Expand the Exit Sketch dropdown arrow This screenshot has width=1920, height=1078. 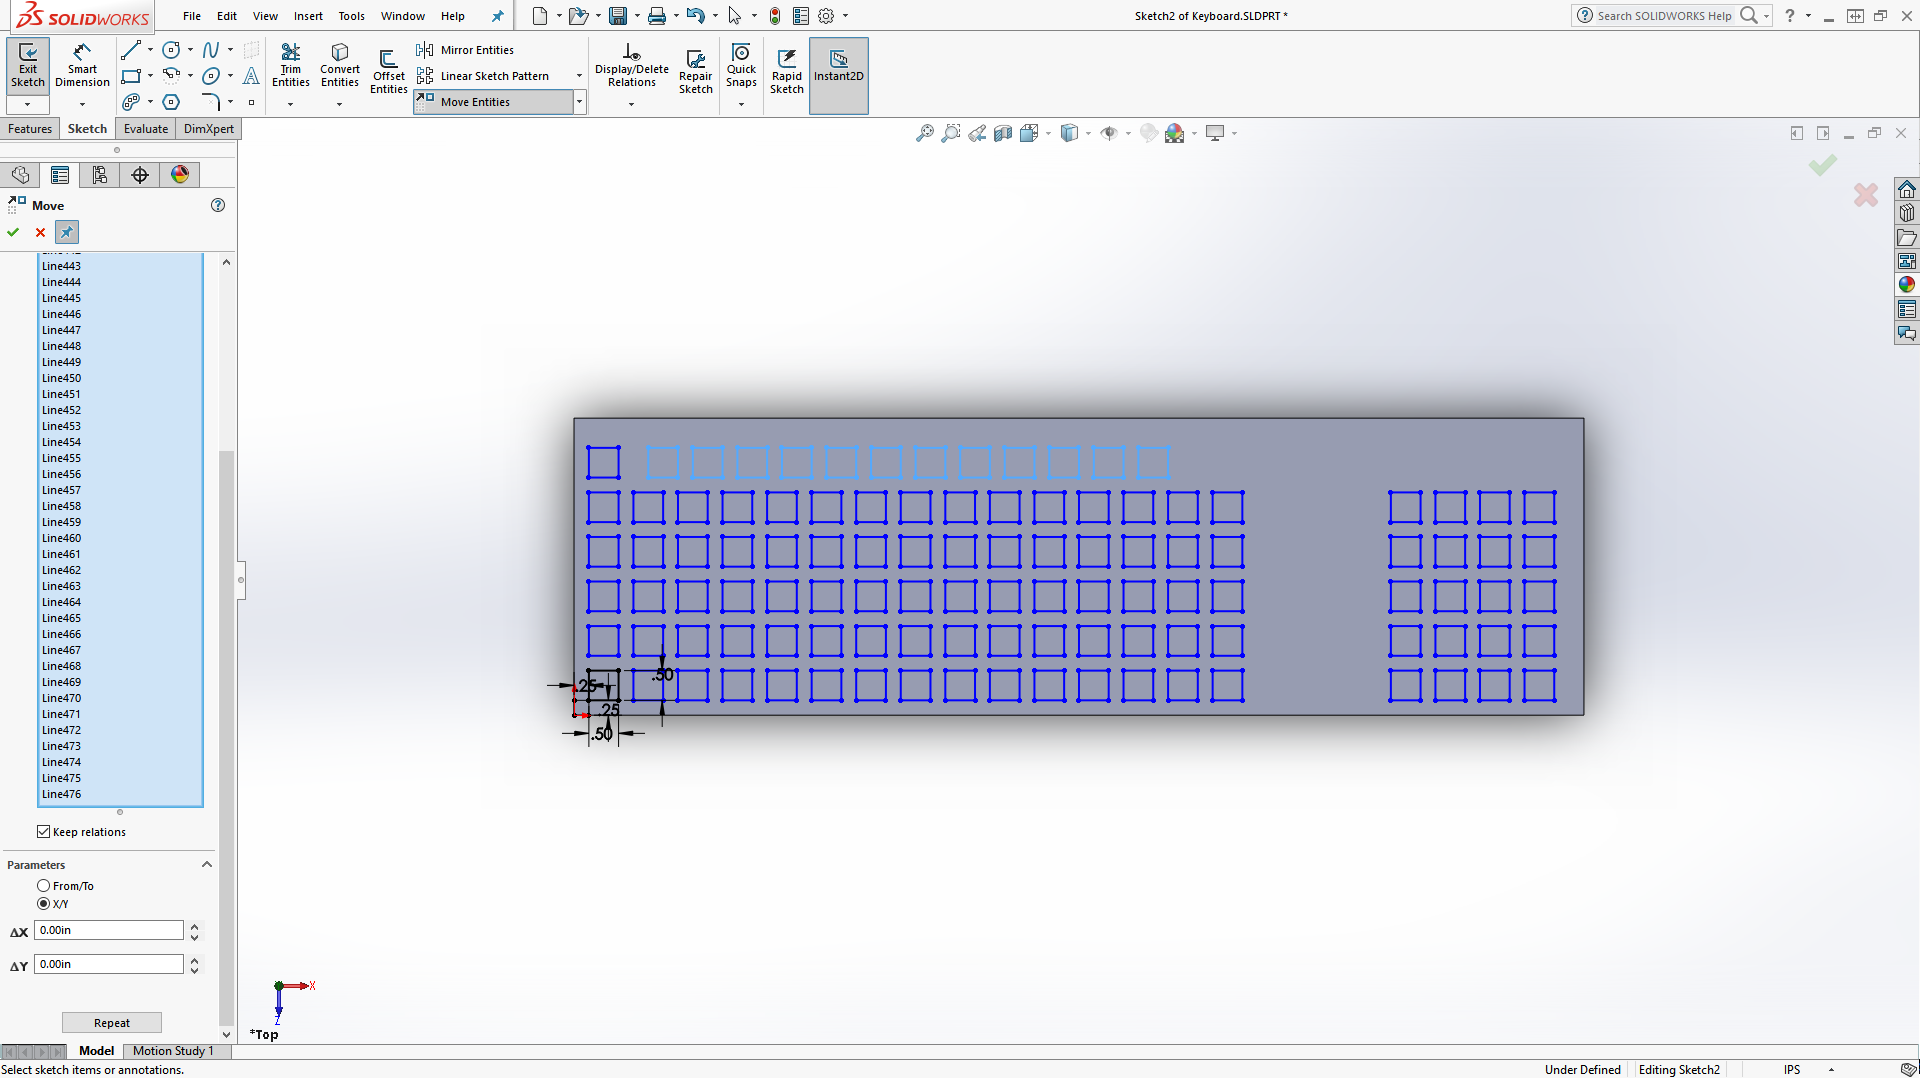(x=28, y=104)
